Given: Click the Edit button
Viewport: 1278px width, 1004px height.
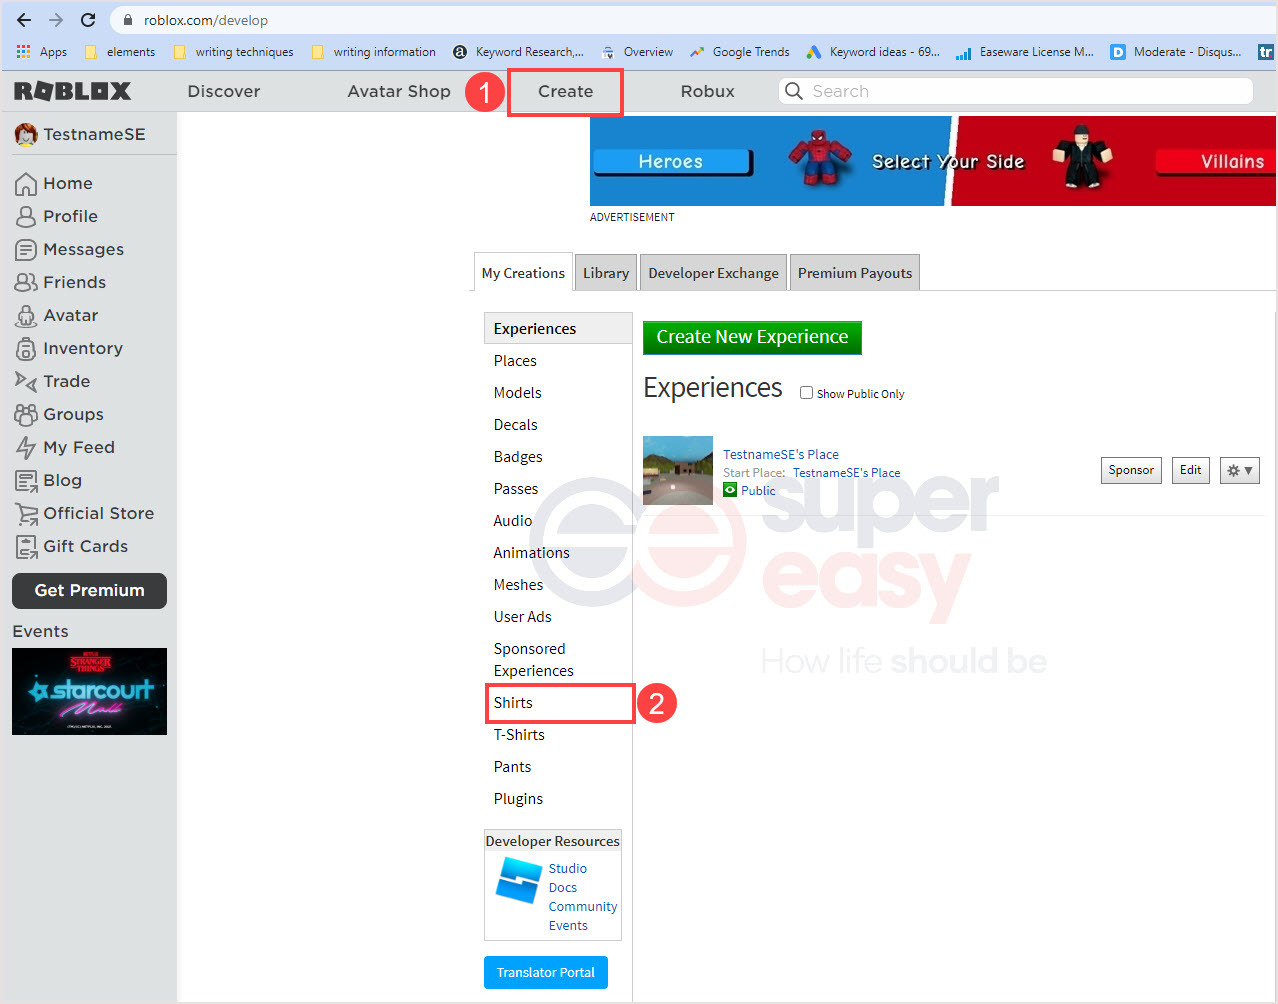Looking at the screenshot, I should (x=1190, y=470).
